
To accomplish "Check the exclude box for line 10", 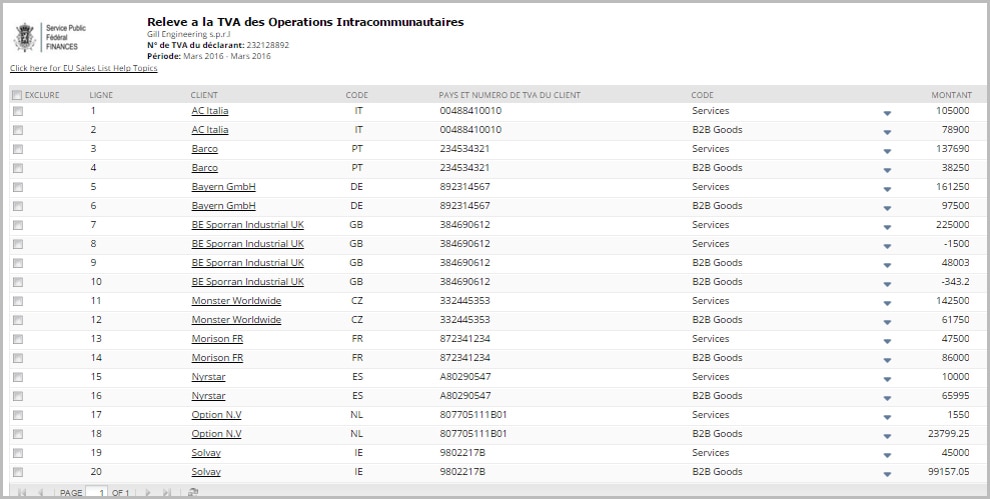I will point(18,282).
